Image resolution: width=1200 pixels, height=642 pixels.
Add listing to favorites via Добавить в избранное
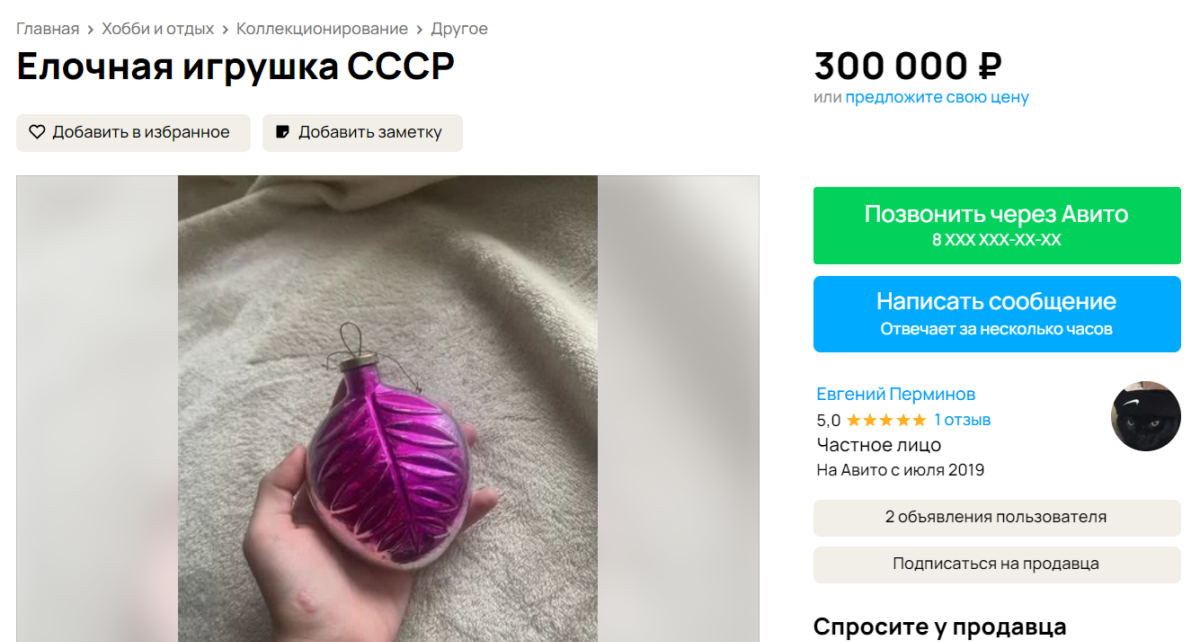coord(133,133)
